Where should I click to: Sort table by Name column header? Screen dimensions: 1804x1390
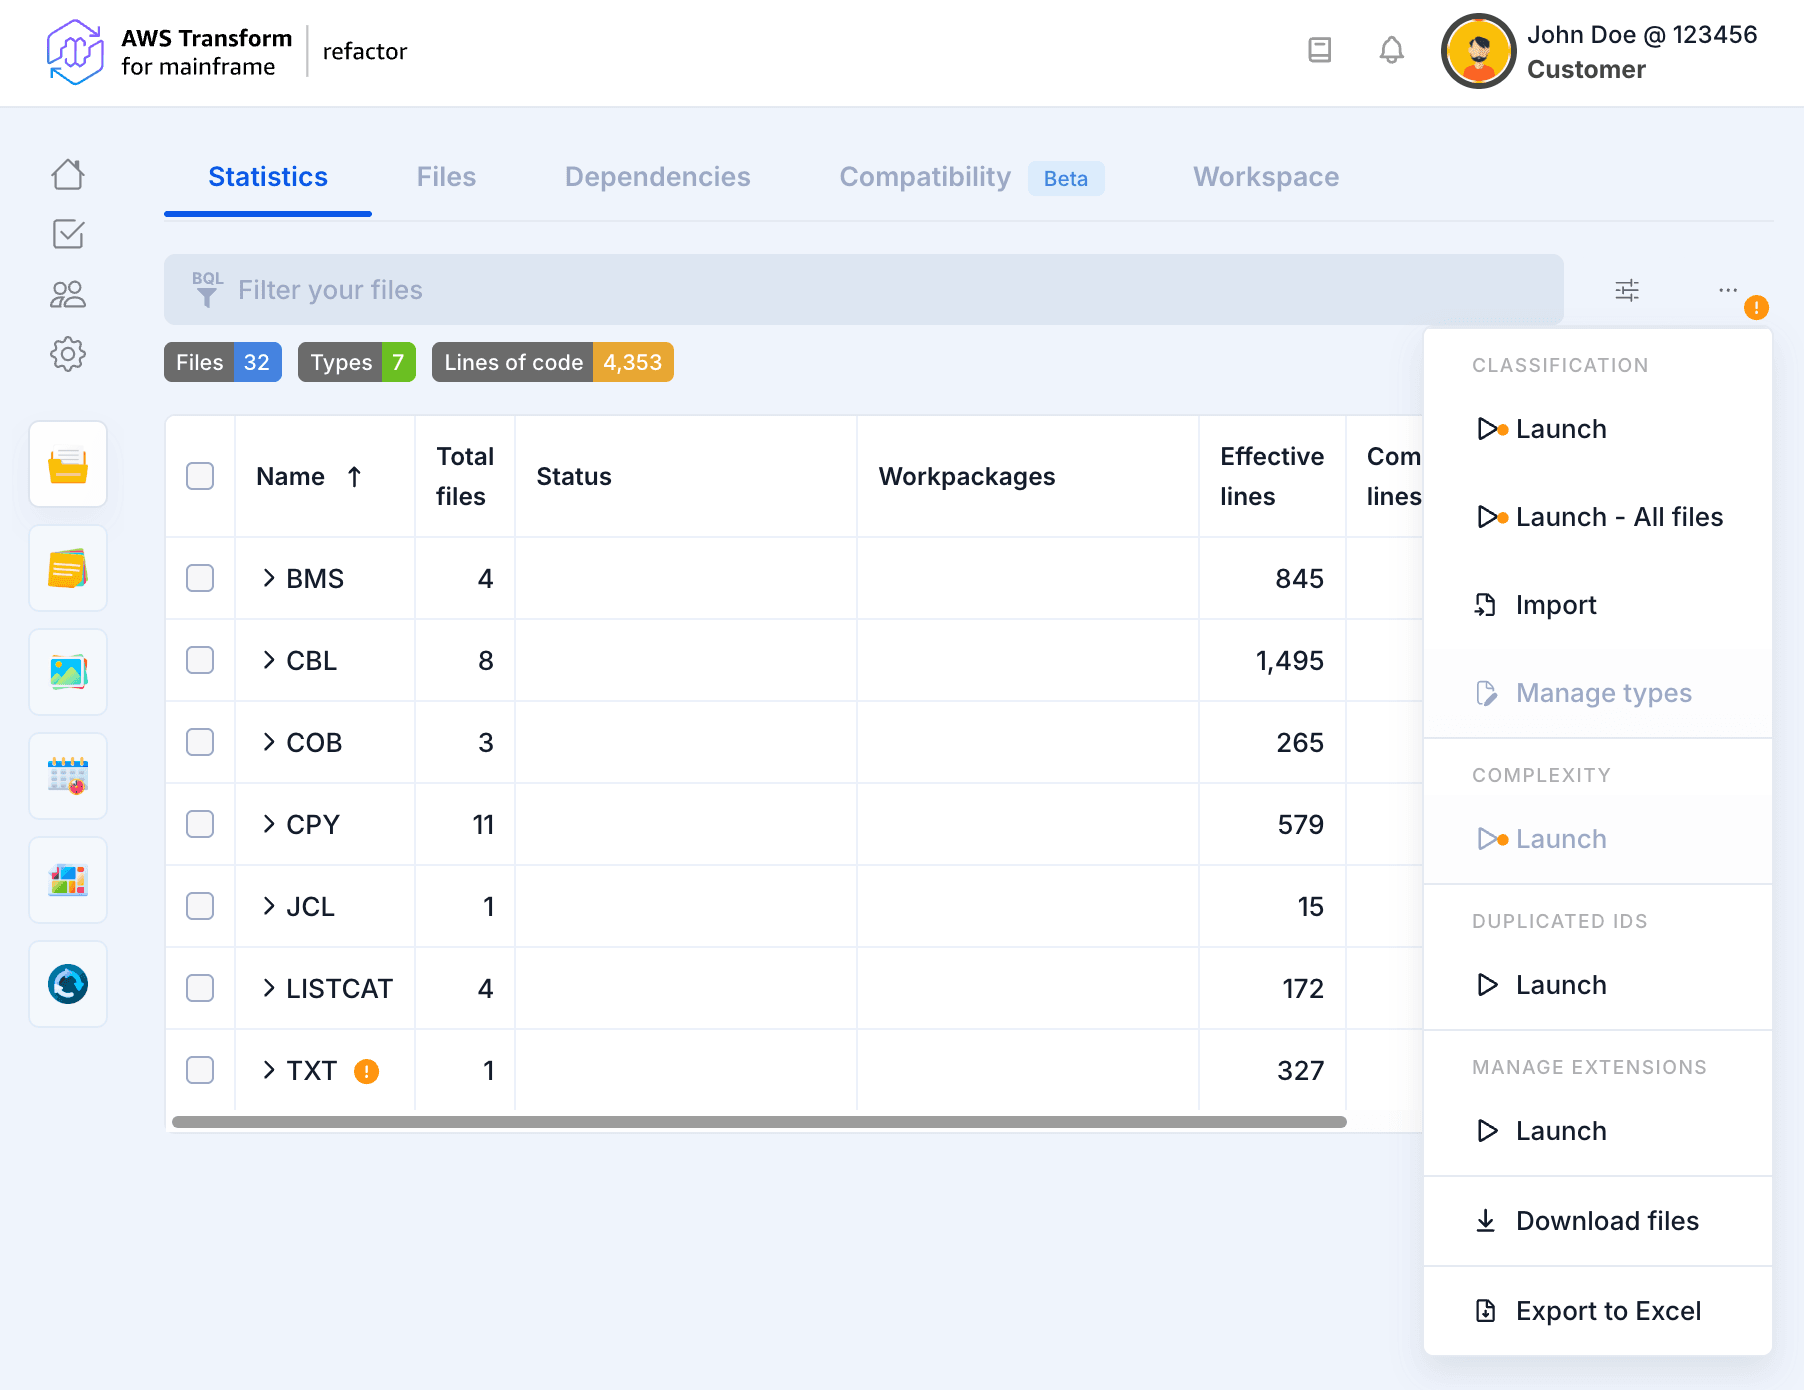click(x=291, y=477)
